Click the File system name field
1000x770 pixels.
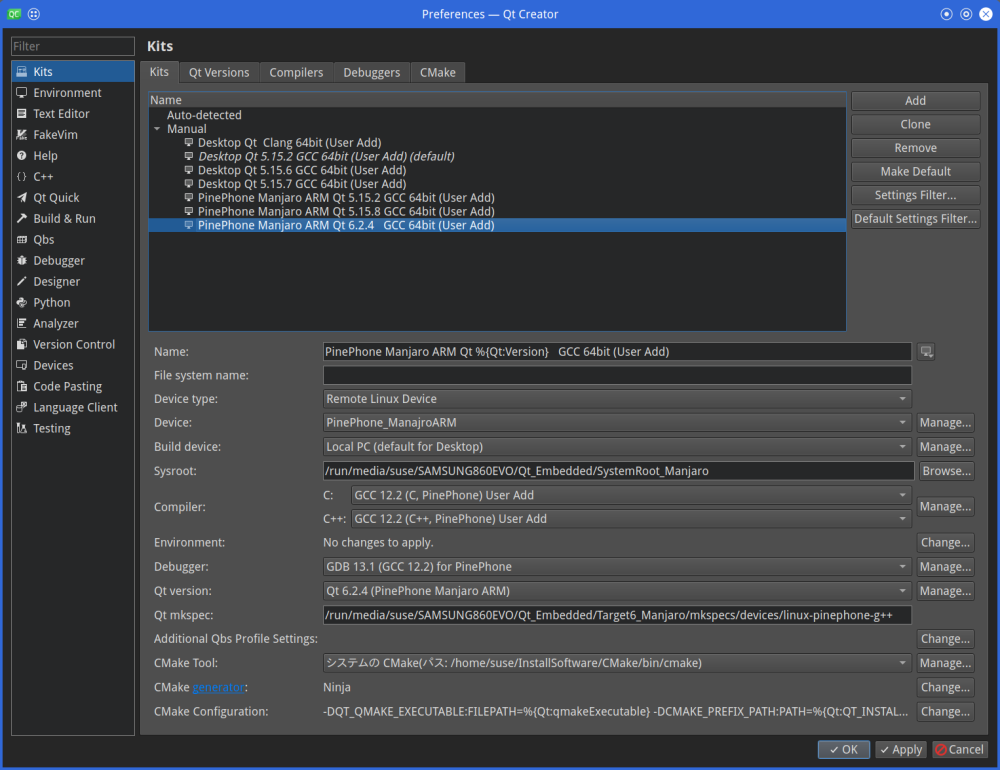[x=617, y=375]
